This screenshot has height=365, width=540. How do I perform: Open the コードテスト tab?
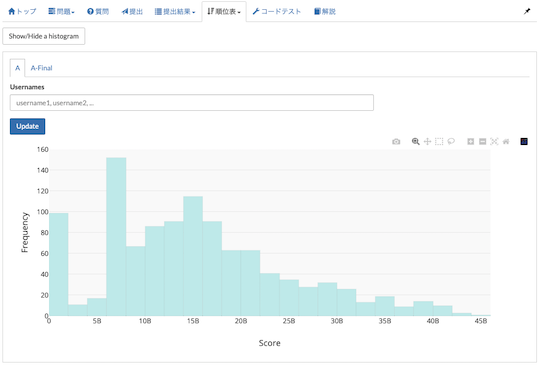click(x=277, y=11)
